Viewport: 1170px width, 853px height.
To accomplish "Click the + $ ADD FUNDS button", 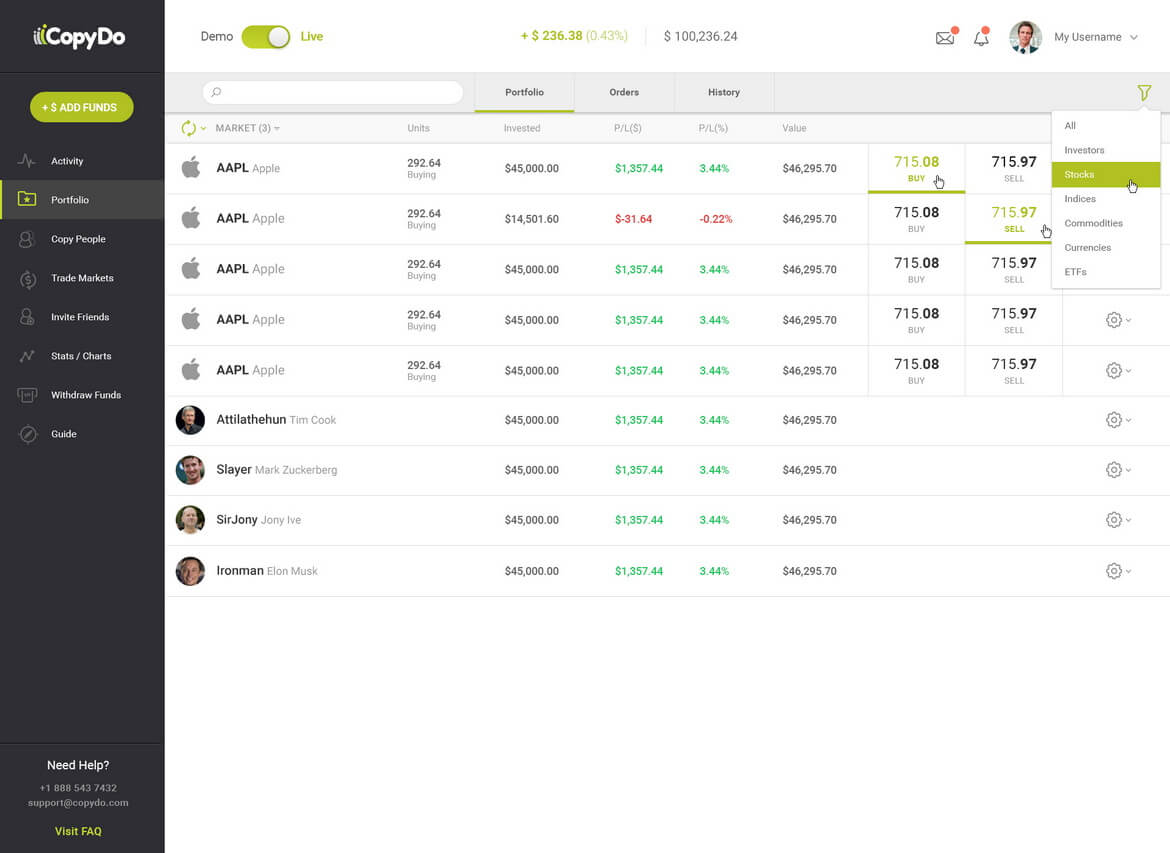I will (x=81, y=107).
